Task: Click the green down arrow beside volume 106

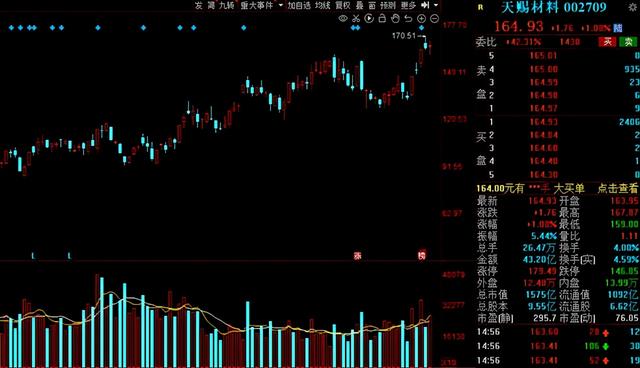Action: coord(606,347)
